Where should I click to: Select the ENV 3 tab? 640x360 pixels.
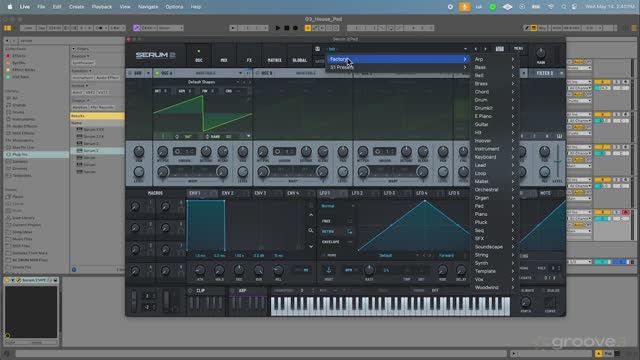pyautogui.click(x=260, y=193)
